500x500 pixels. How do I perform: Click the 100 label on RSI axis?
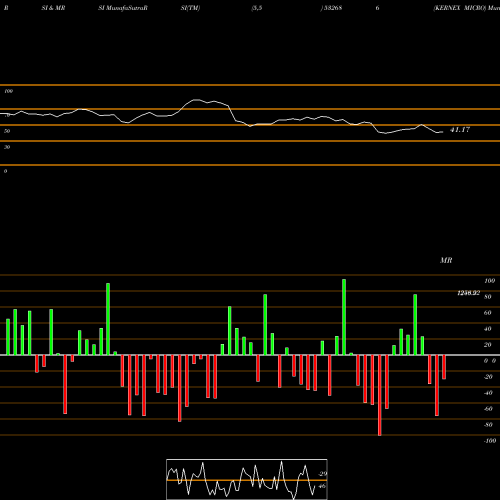pos(8,91)
